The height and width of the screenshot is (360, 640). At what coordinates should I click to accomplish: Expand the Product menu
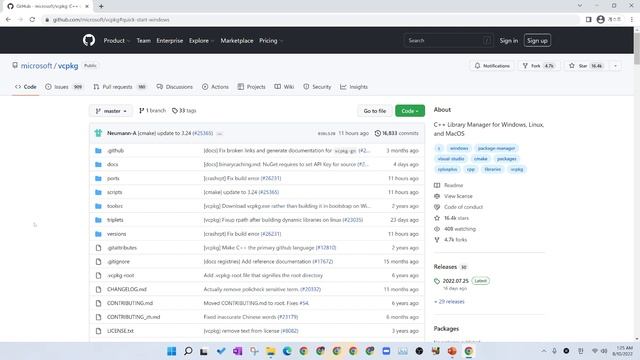(x=116, y=40)
